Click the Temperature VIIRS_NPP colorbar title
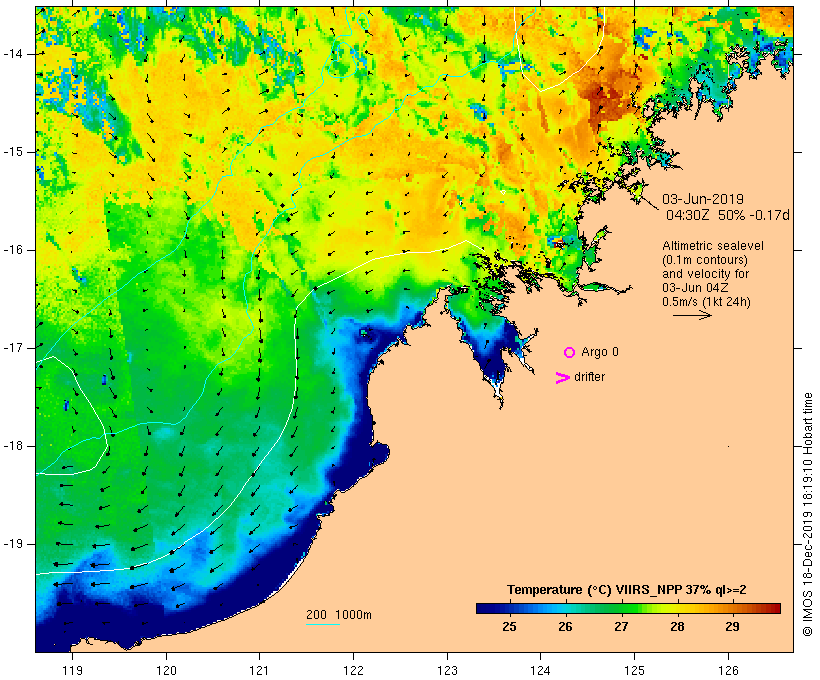820x680 pixels. point(627,590)
